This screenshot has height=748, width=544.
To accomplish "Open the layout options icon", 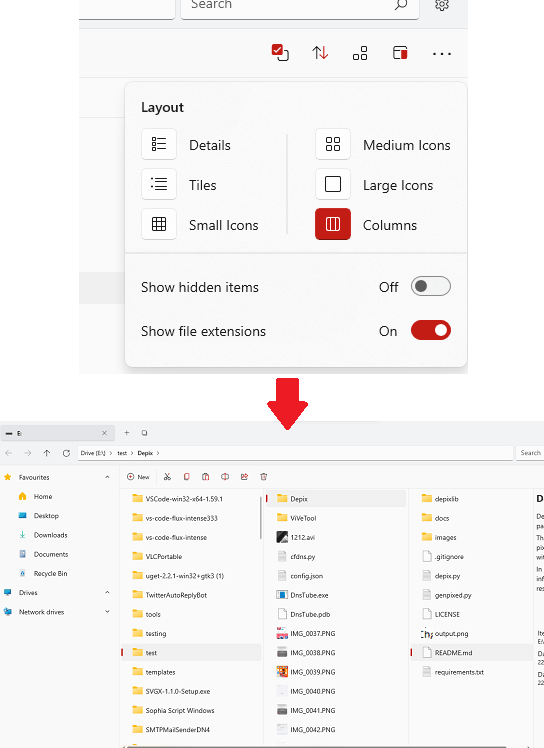I will 360,52.
